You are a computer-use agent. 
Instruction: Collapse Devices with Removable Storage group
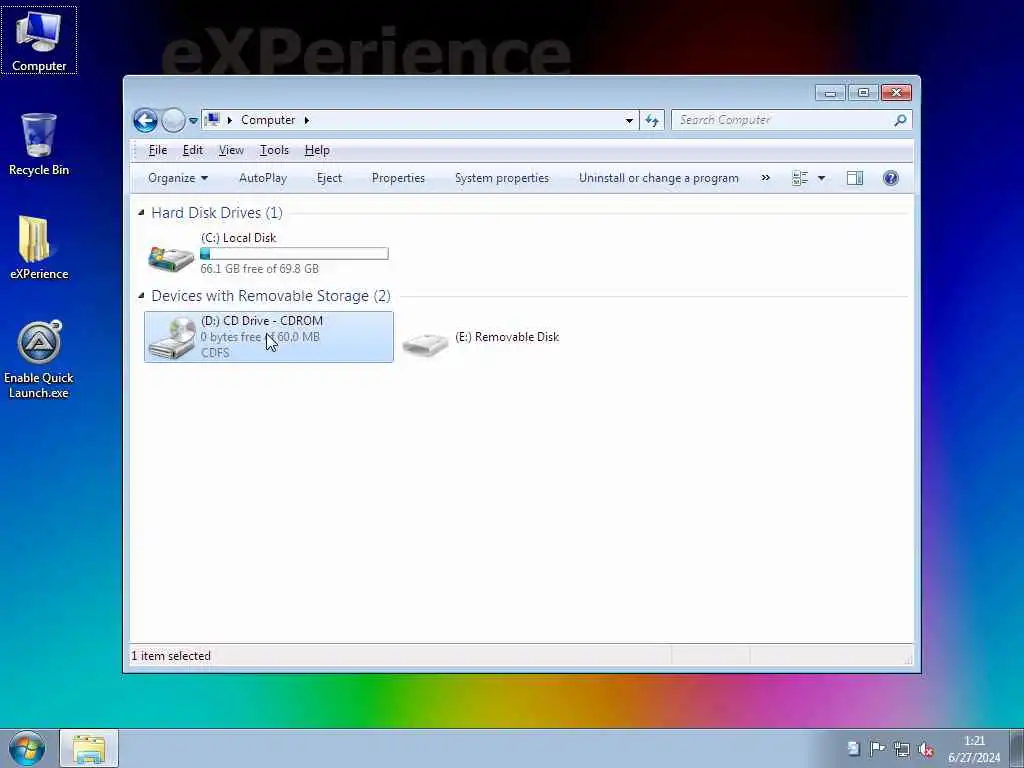[x=141, y=296]
